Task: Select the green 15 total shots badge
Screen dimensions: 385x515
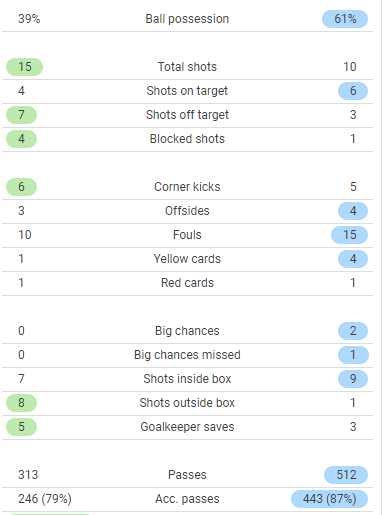Action: [24, 67]
